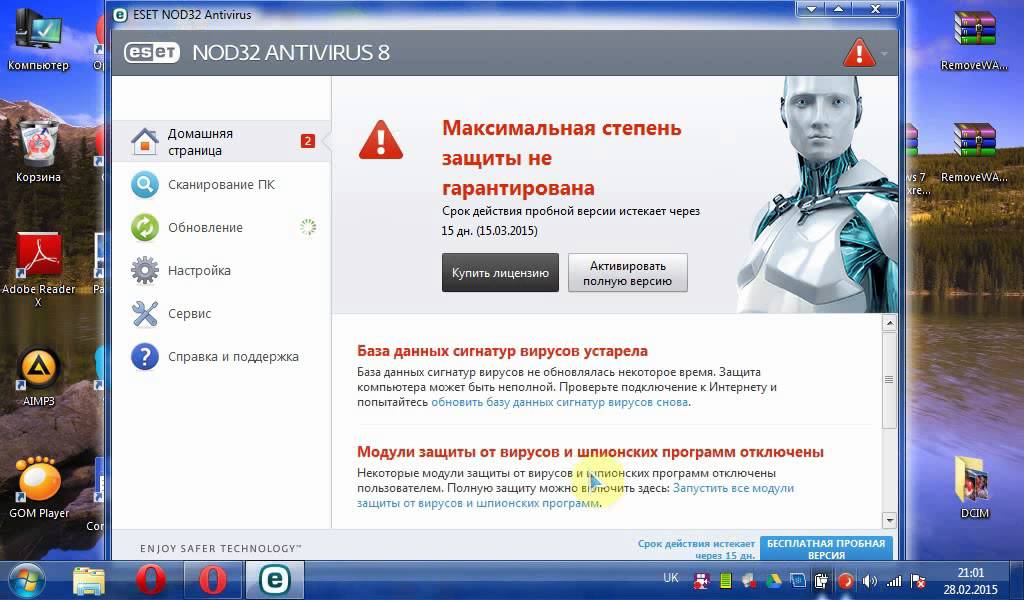The width and height of the screenshot is (1024, 600).
Task: Open Windows Explorer from the taskbar
Action: point(89,580)
